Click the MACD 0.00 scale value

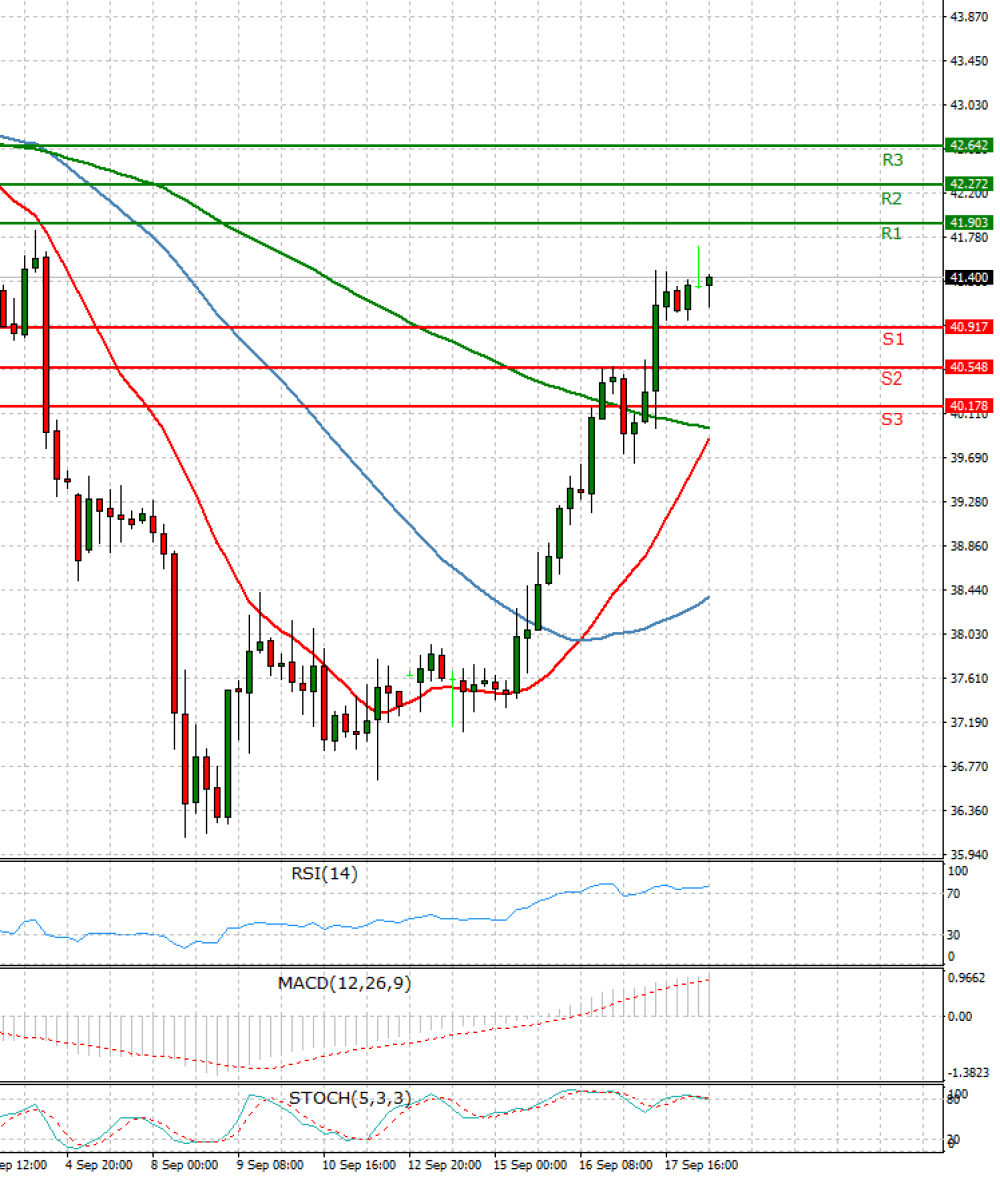click(x=960, y=1017)
